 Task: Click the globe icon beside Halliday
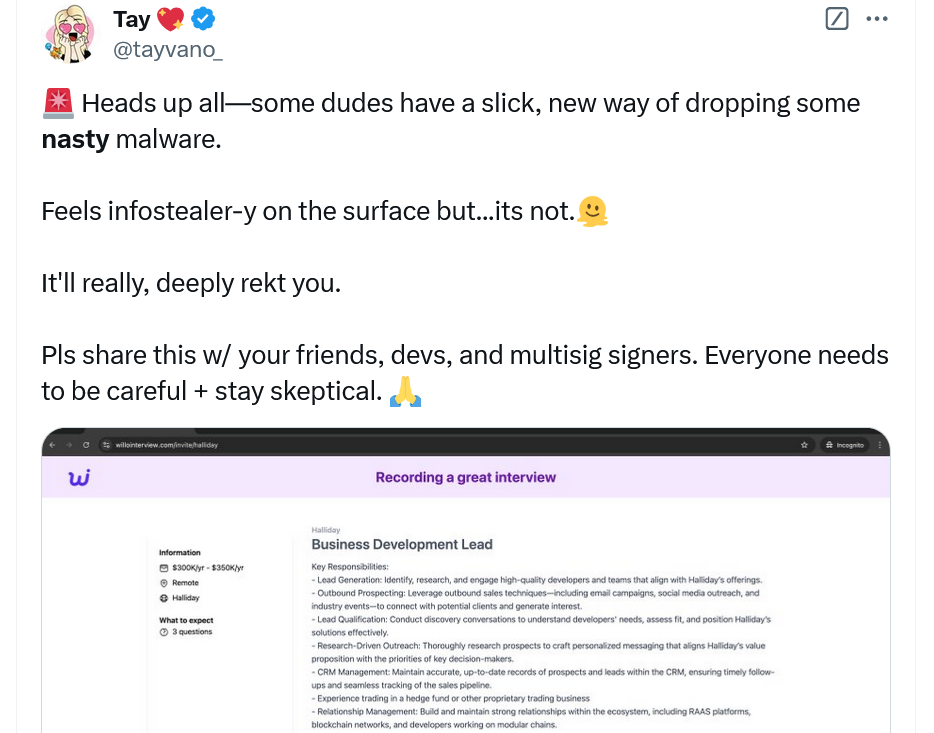click(164, 598)
